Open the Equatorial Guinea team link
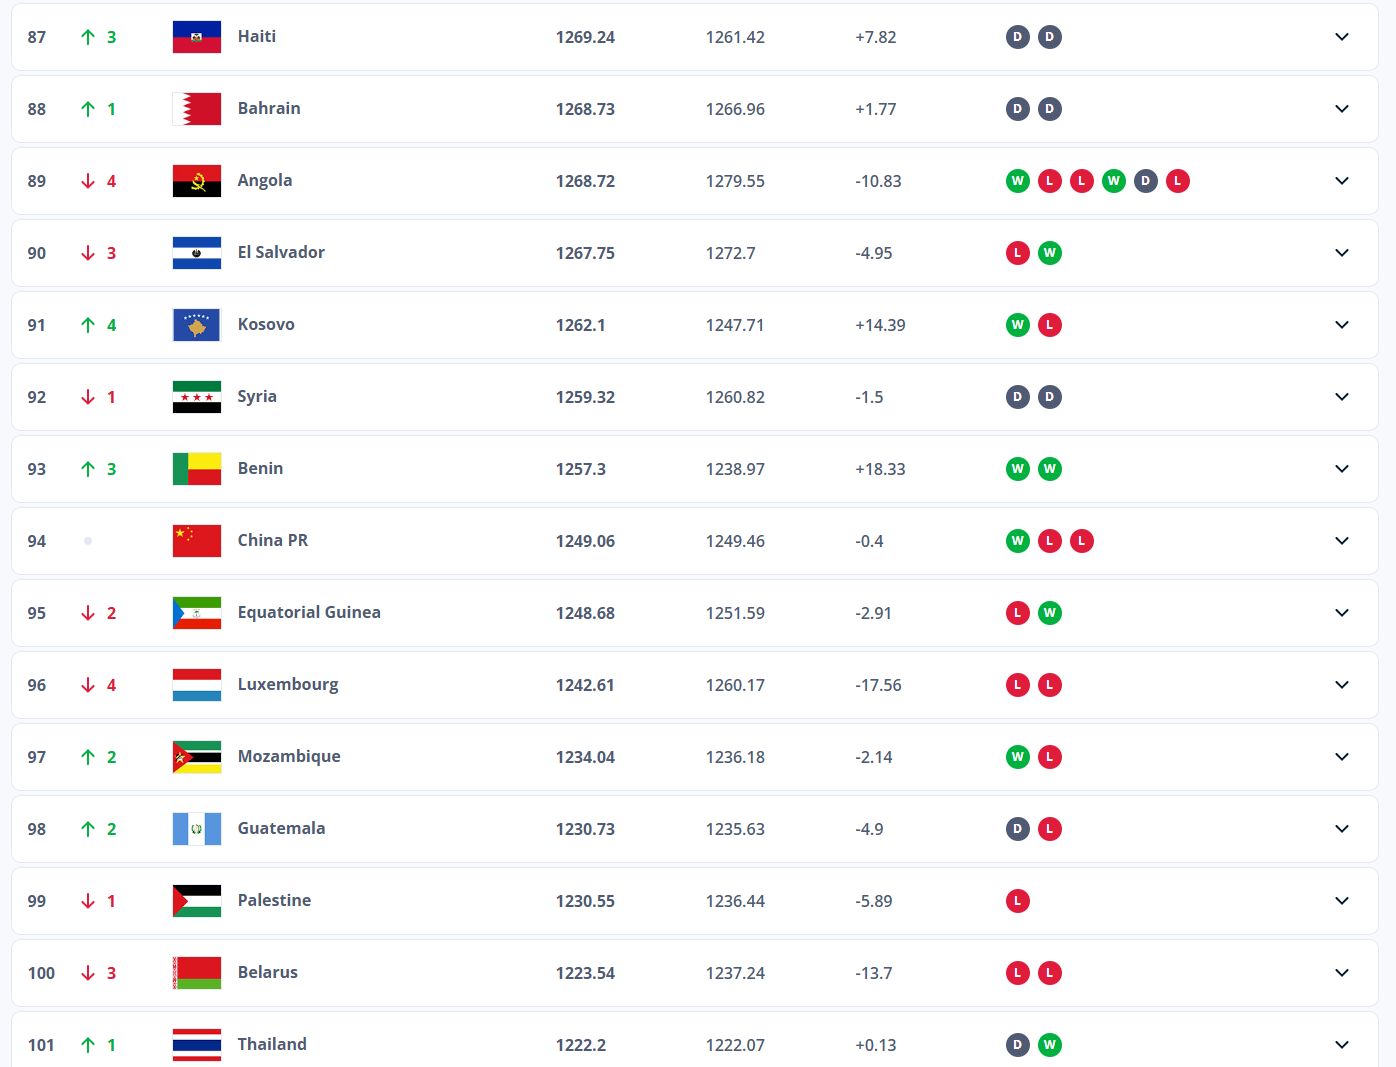 tap(308, 612)
